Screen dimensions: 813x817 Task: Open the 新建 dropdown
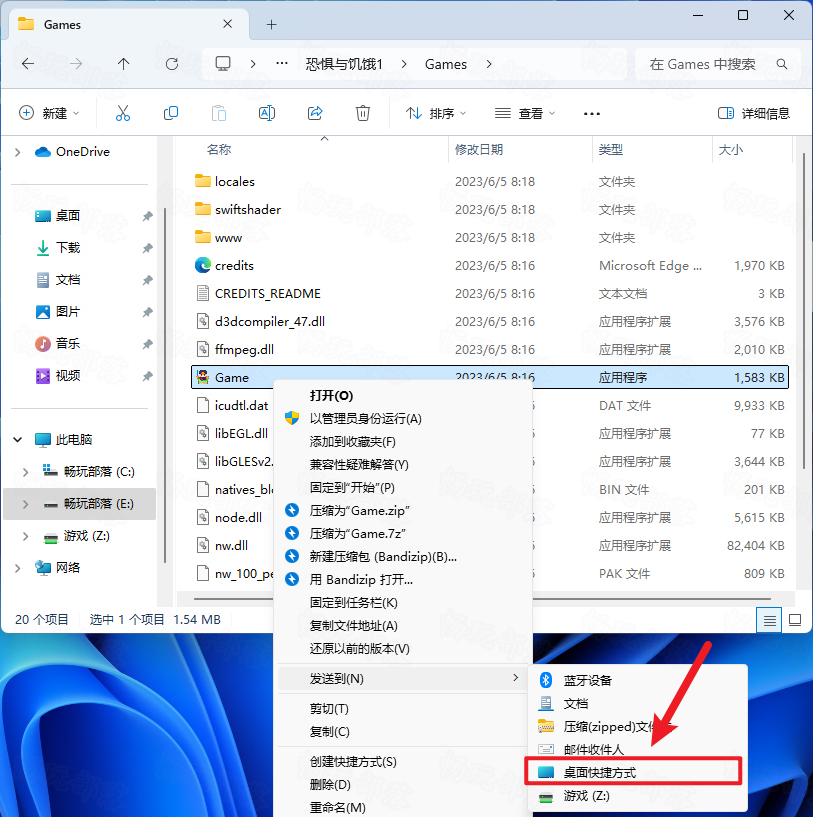[49, 113]
